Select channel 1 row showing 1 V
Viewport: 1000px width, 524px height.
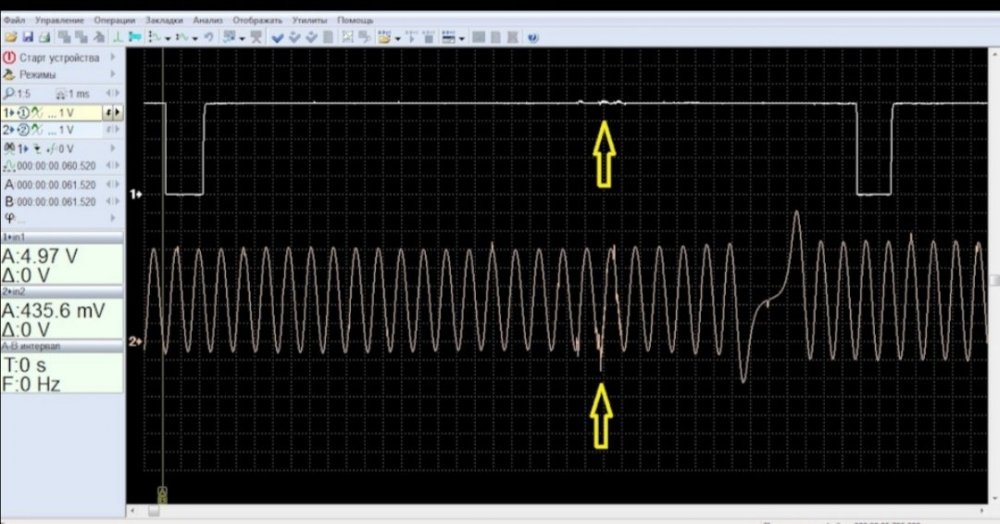52,113
